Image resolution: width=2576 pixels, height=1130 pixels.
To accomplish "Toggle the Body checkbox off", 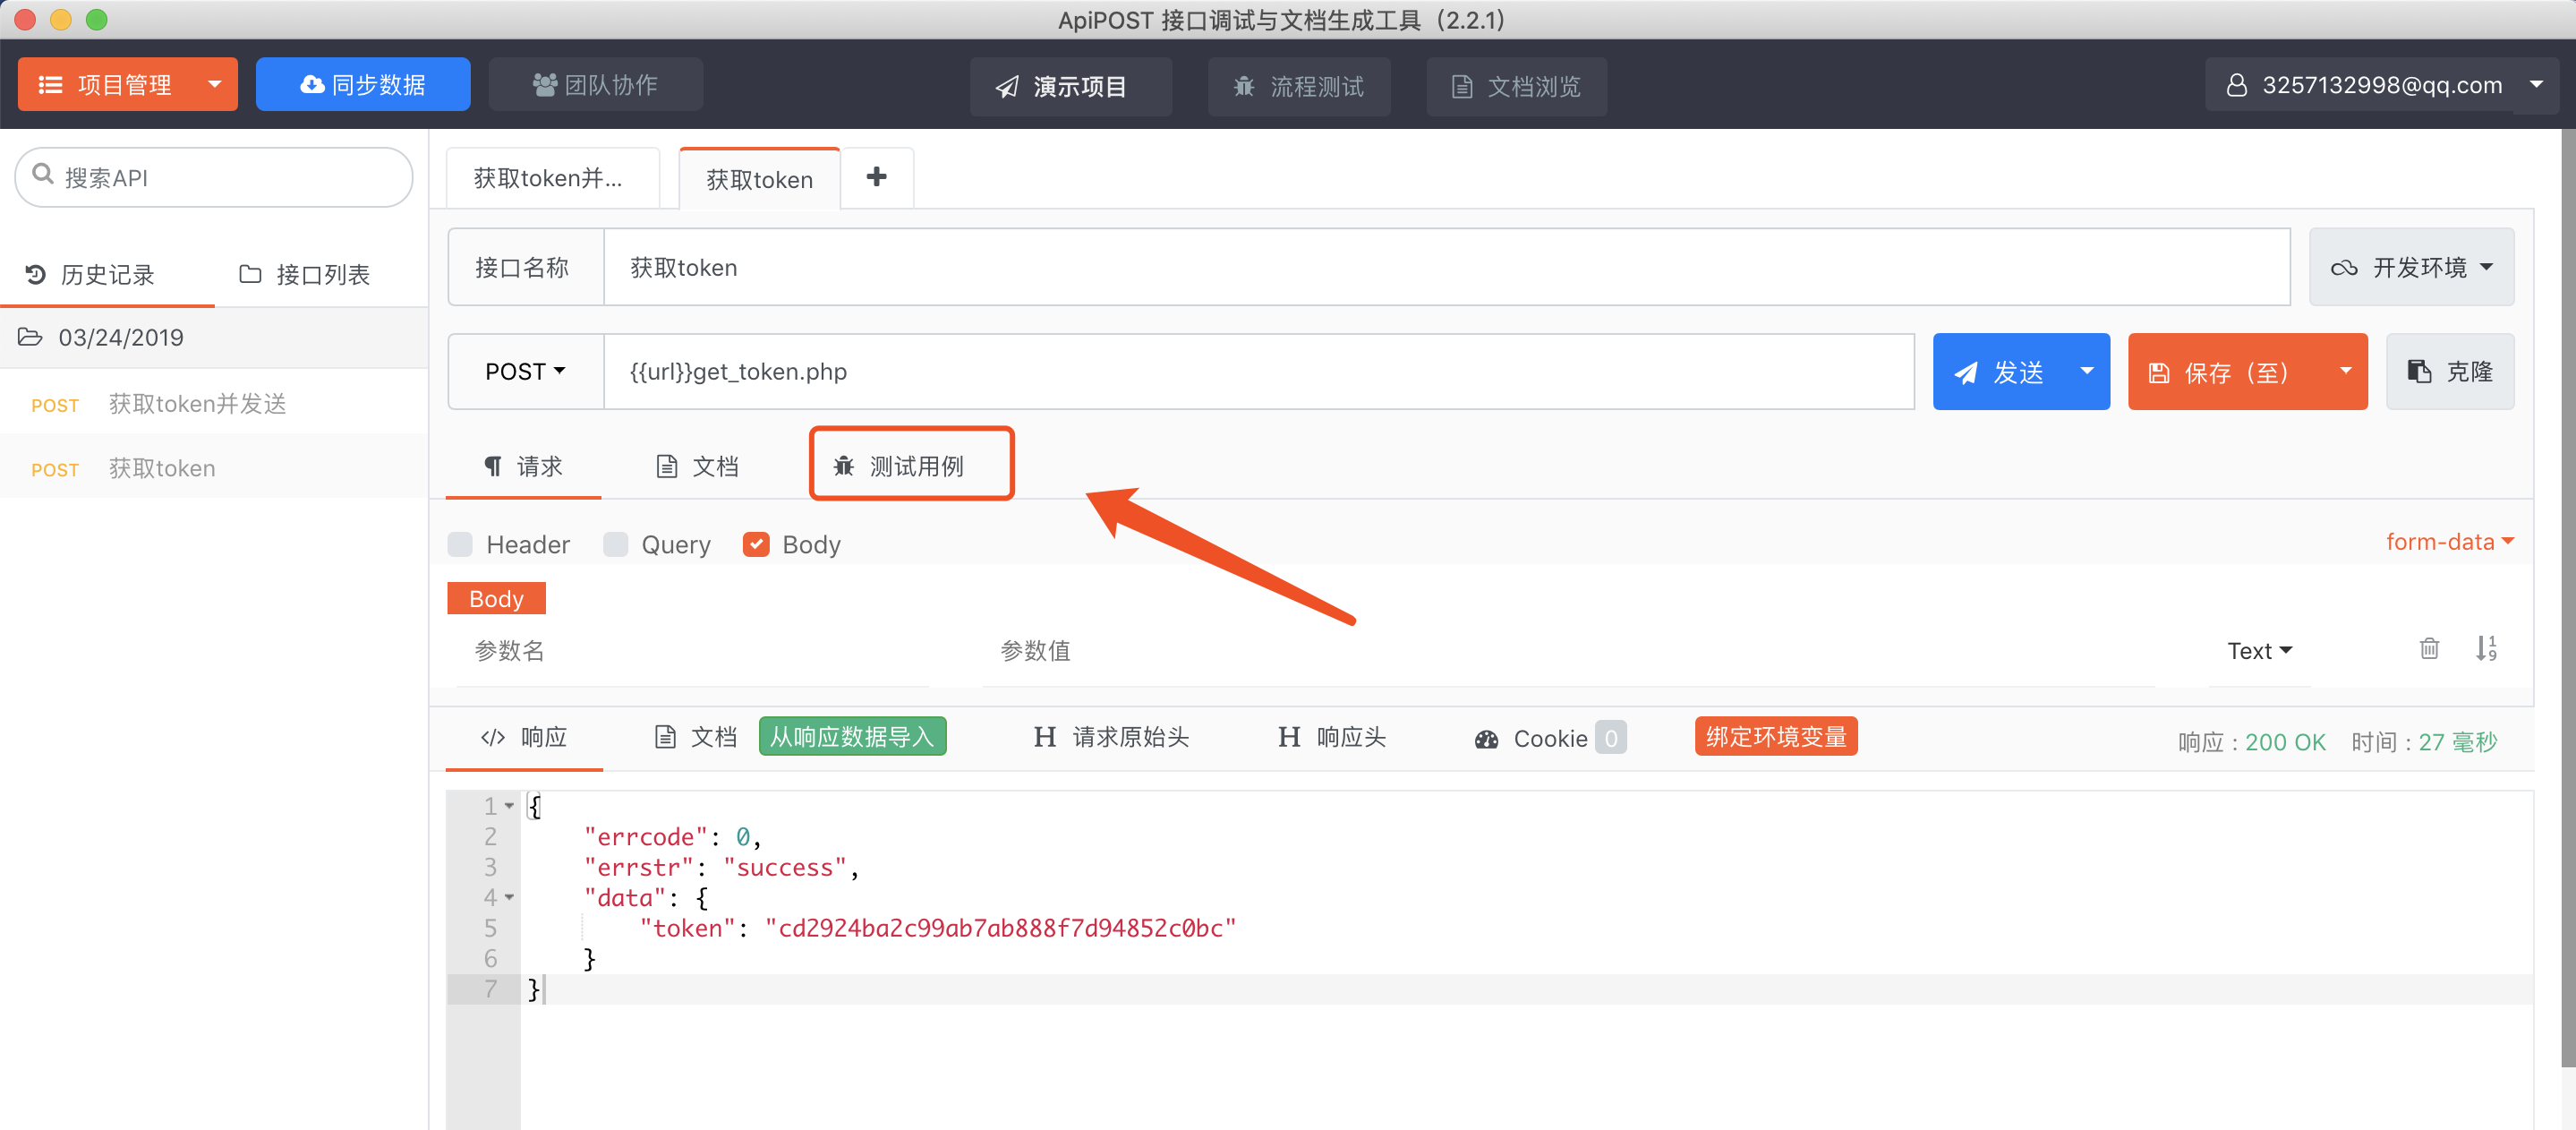I will [757, 544].
